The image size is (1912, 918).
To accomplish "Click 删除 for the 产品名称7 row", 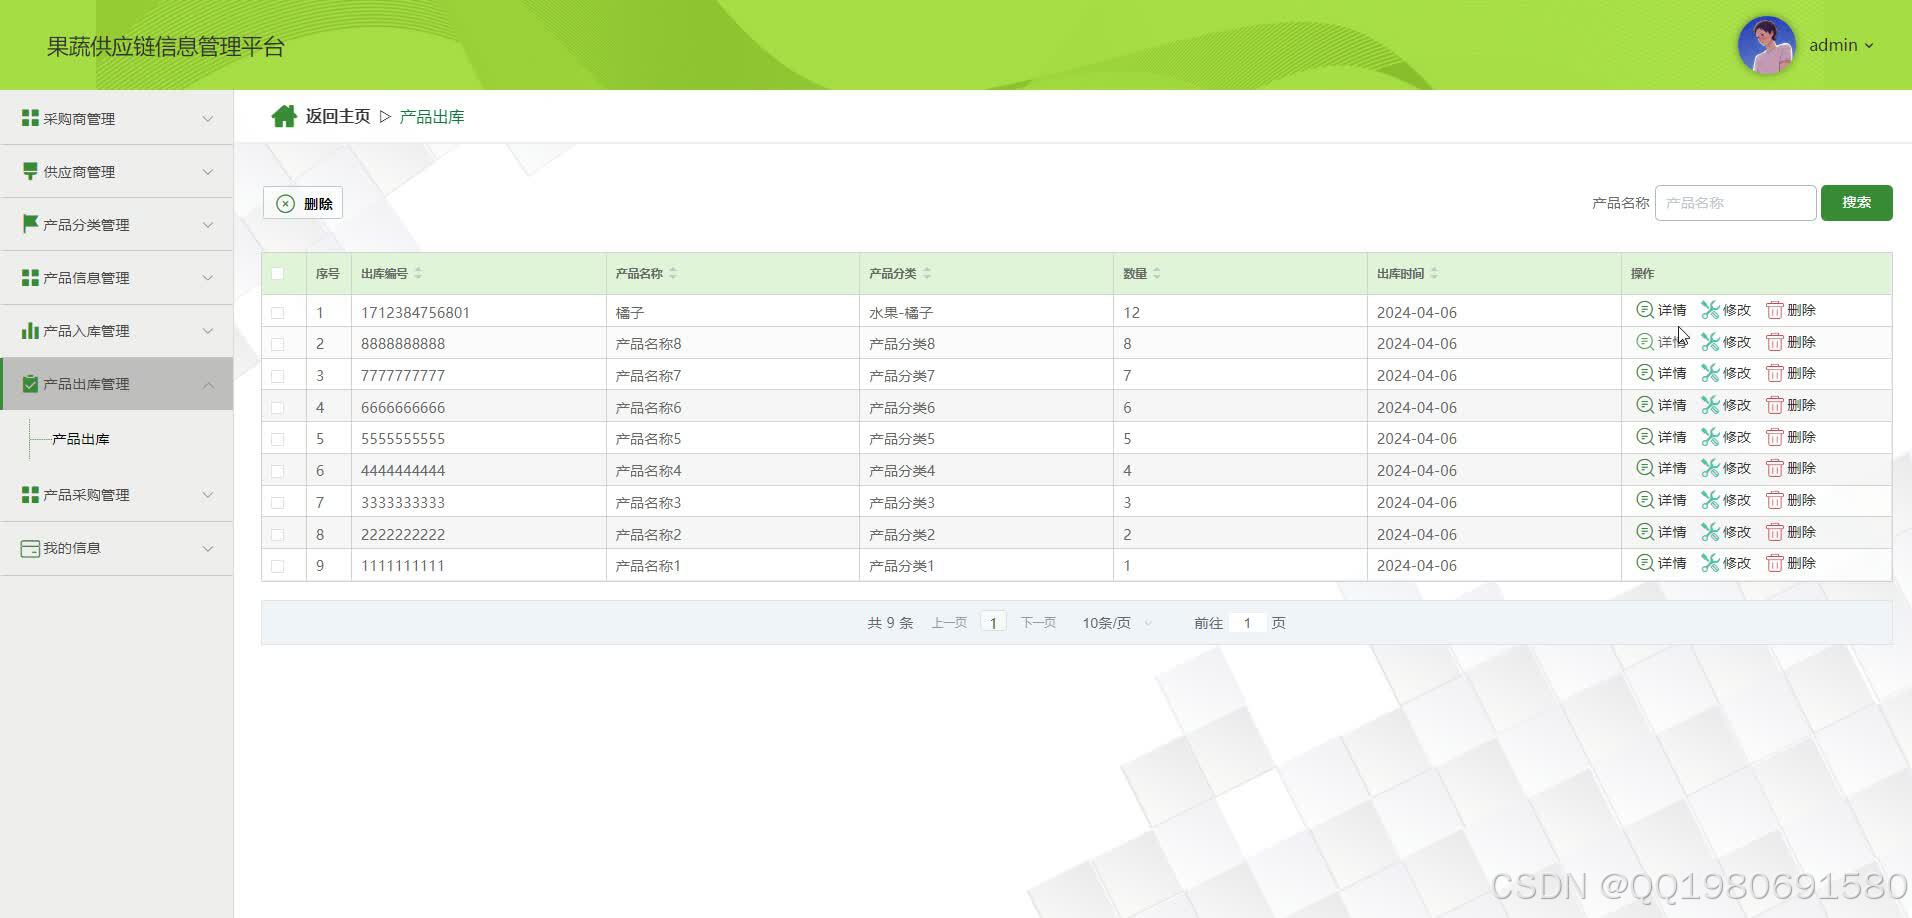I will point(1791,373).
